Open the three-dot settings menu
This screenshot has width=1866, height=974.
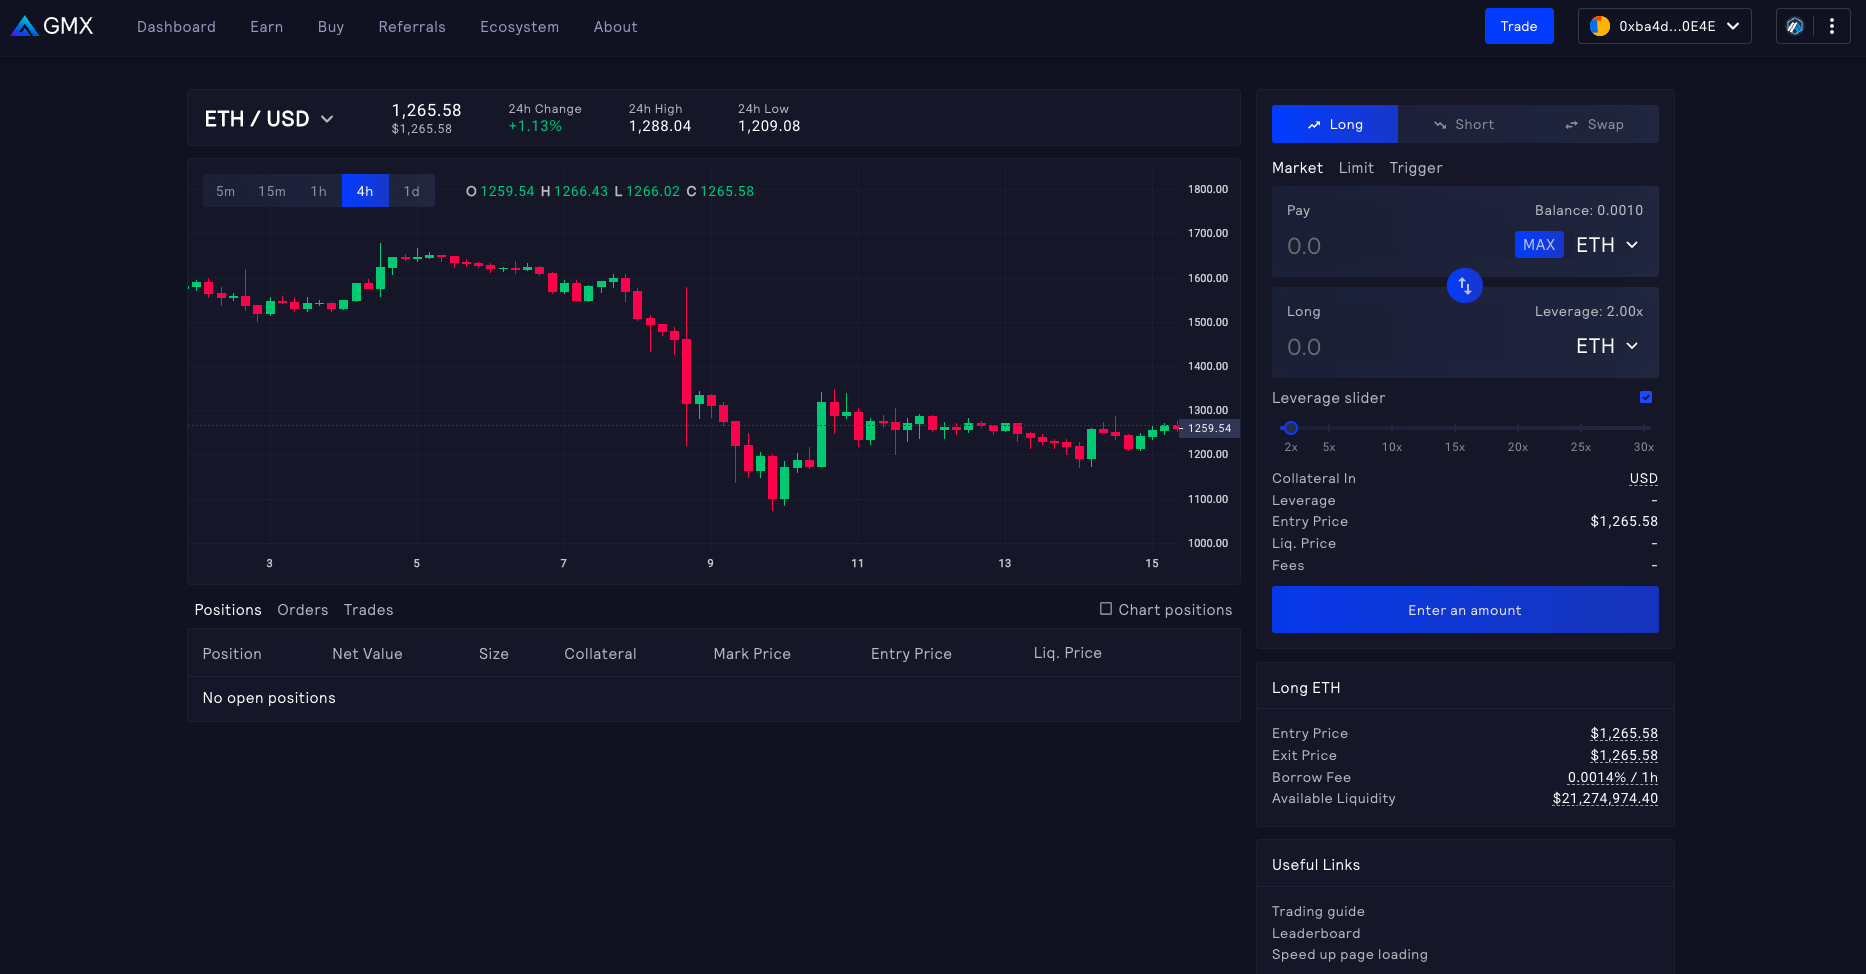[1832, 27]
